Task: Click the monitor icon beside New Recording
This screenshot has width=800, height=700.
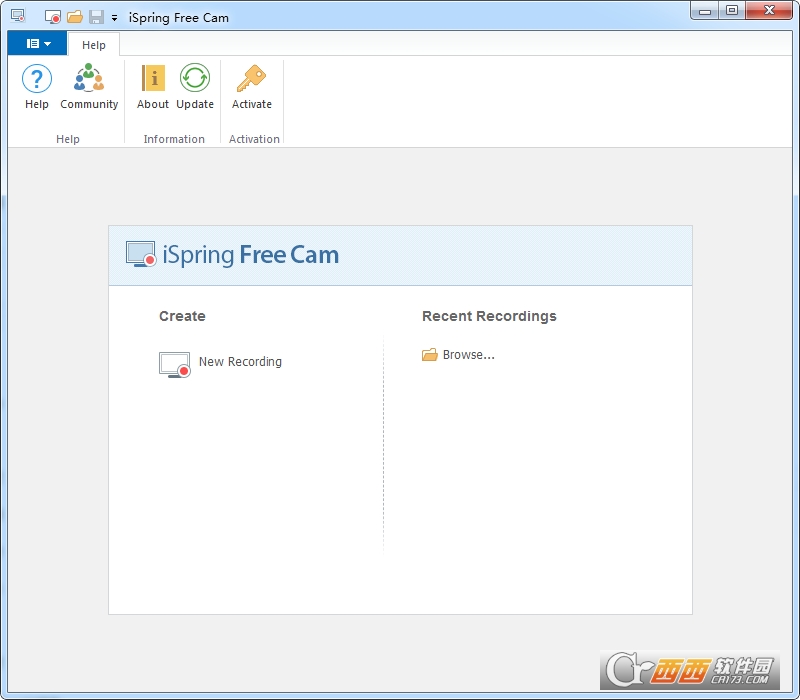Action: 174,364
